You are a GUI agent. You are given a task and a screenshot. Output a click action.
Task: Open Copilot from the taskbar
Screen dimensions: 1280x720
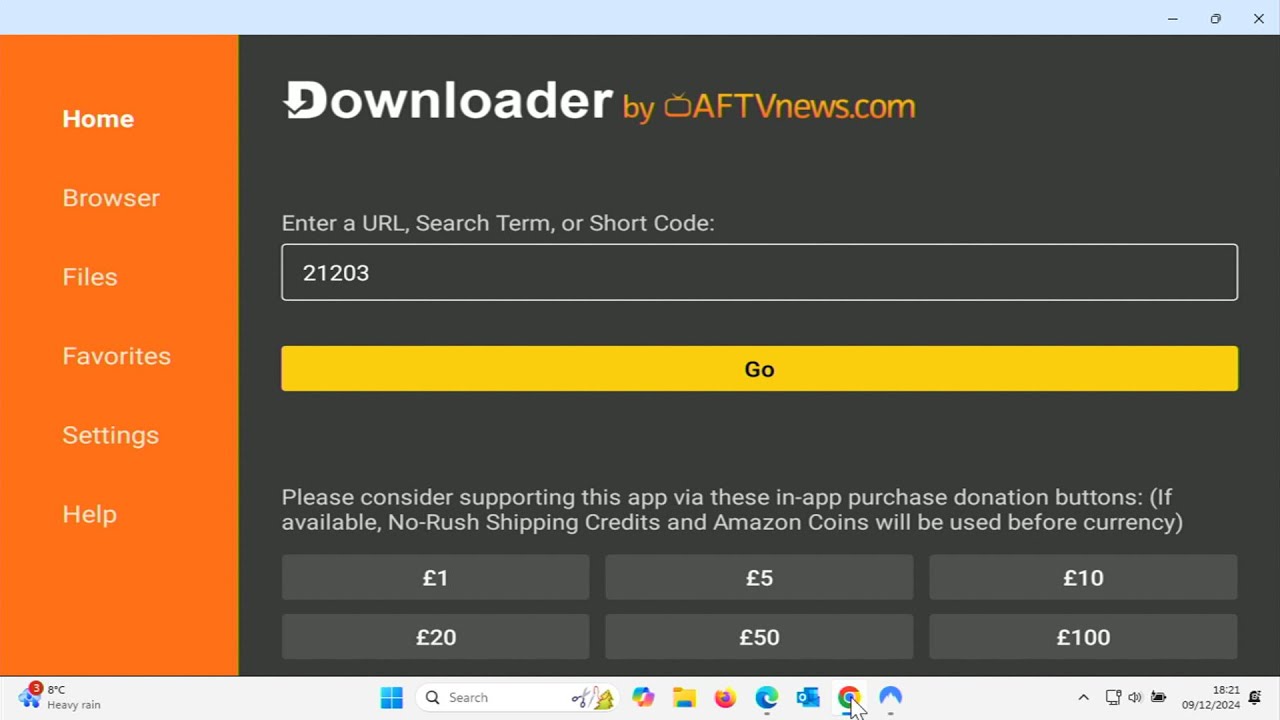pos(643,698)
